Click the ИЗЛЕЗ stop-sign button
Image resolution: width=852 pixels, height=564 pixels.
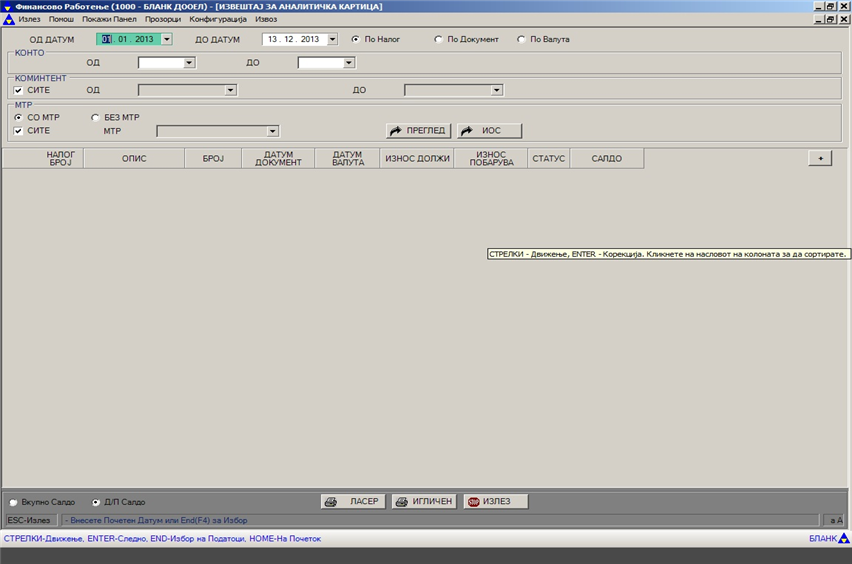point(495,502)
